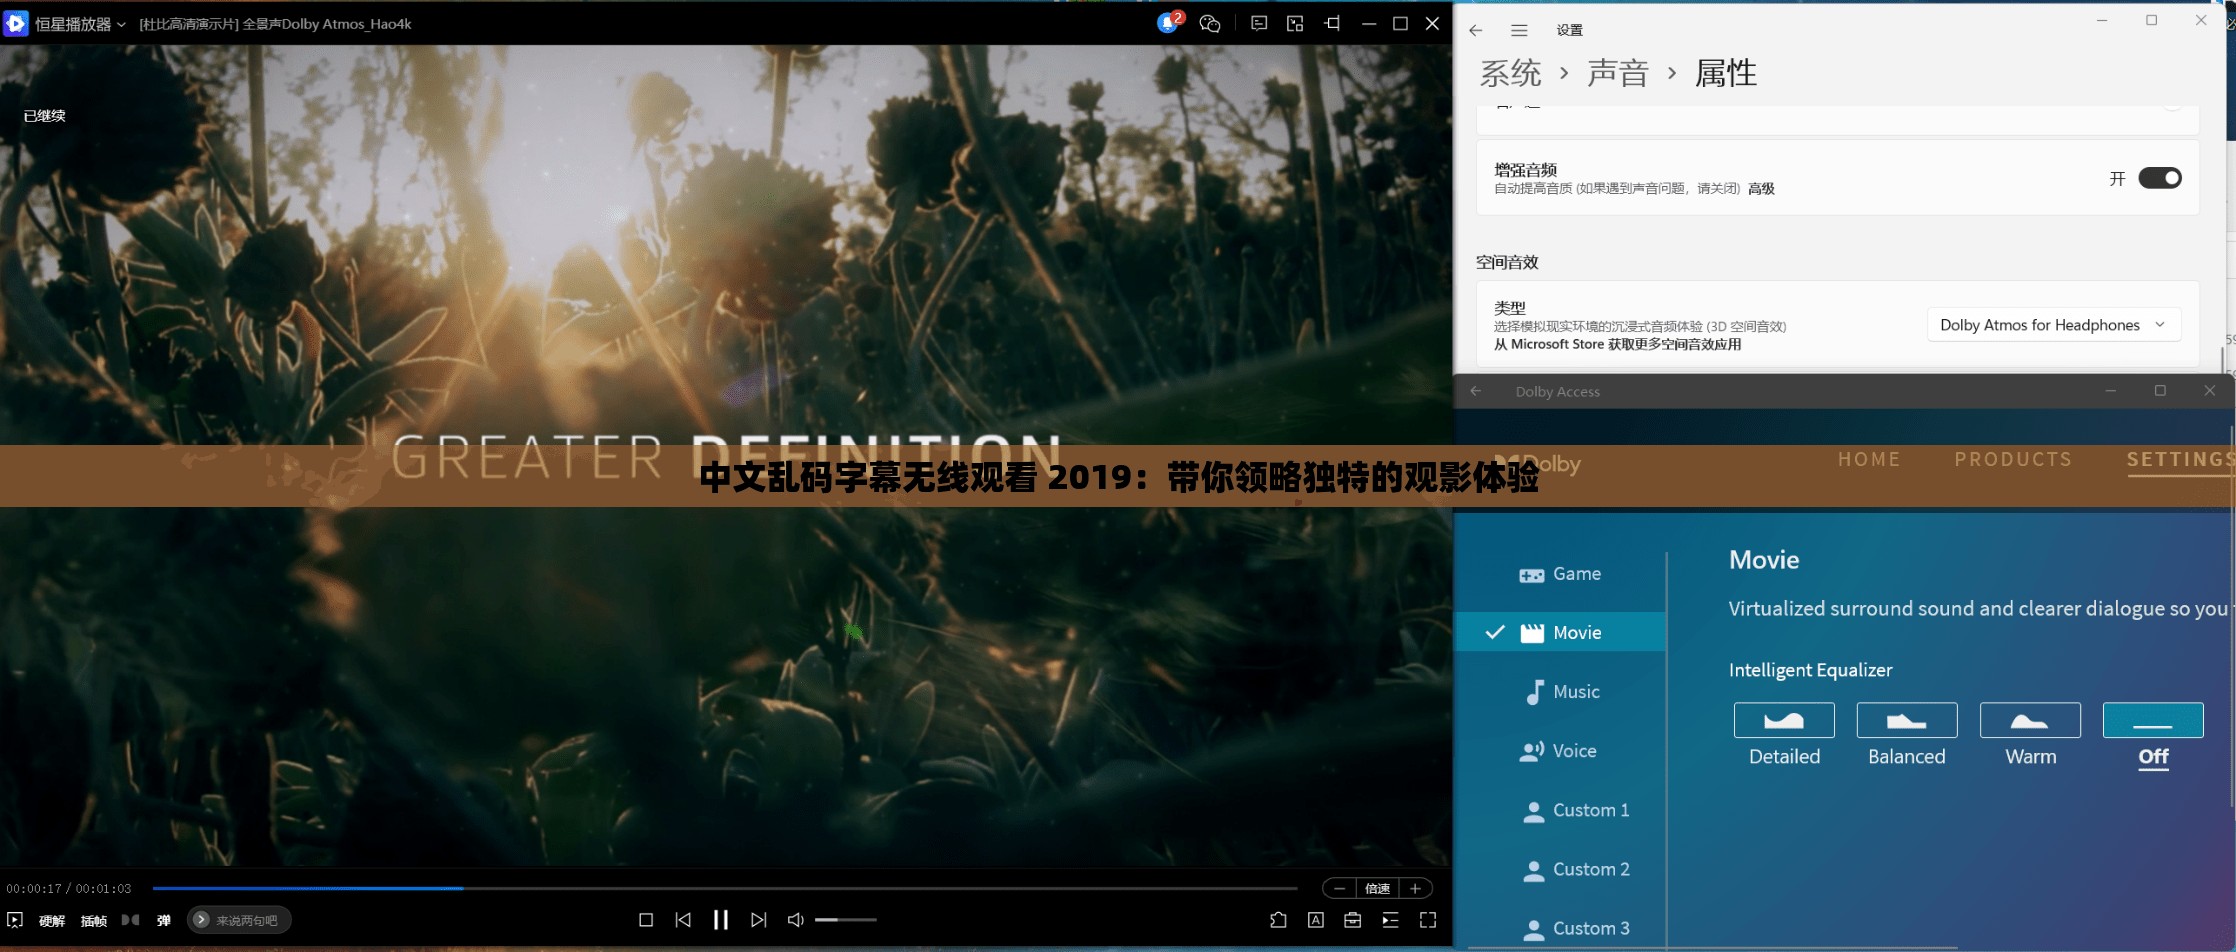Image resolution: width=2236 pixels, height=952 pixels.
Task: Go back in the Dolby Access window
Action: tap(1476, 391)
